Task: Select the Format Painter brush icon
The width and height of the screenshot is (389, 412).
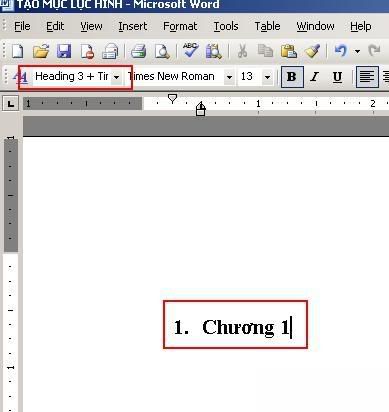Action: pos(312,51)
